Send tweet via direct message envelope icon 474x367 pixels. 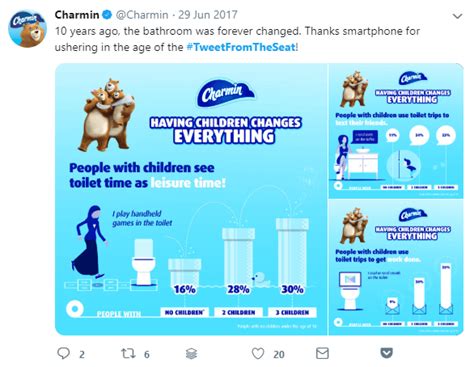(x=322, y=353)
